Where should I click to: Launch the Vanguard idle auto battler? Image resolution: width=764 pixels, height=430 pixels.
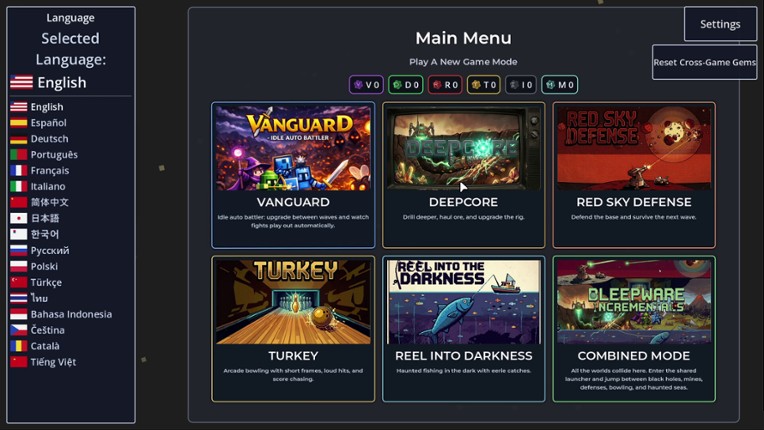293,175
